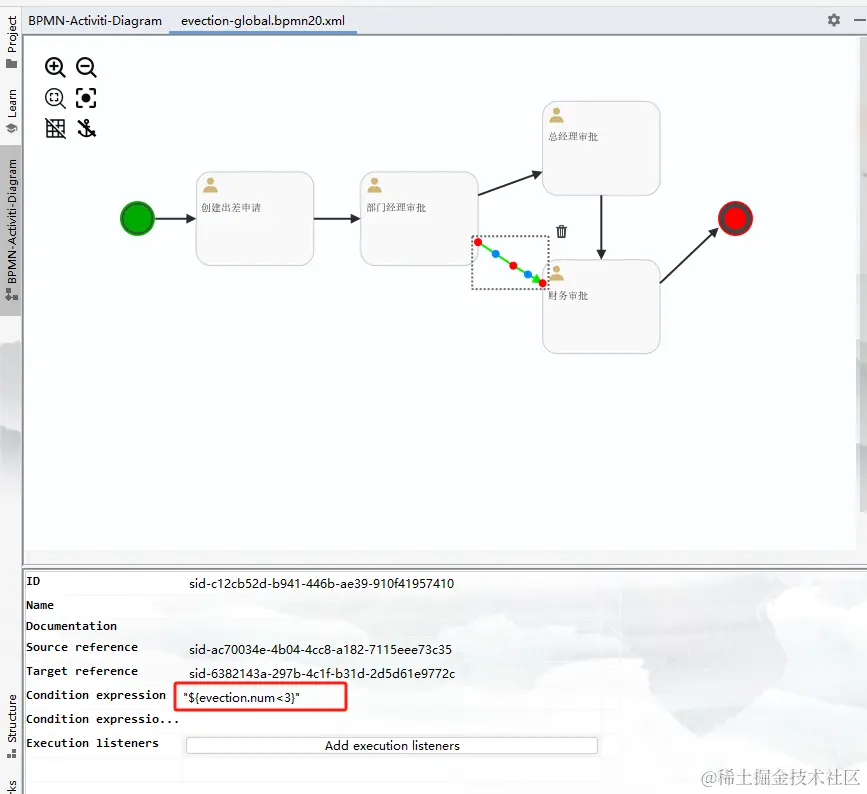Image resolution: width=867 pixels, height=794 pixels.
Task: Click the center/fit diagram target icon
Action: coord(86,98)
